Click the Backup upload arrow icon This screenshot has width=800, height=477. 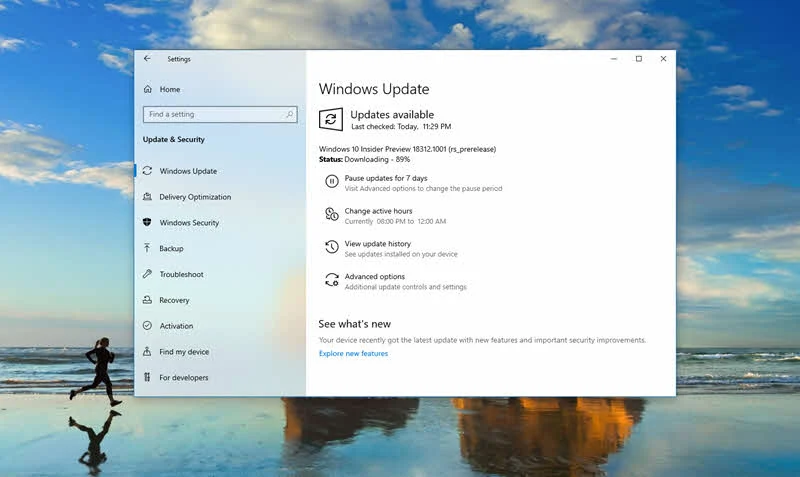click(147, 248)
